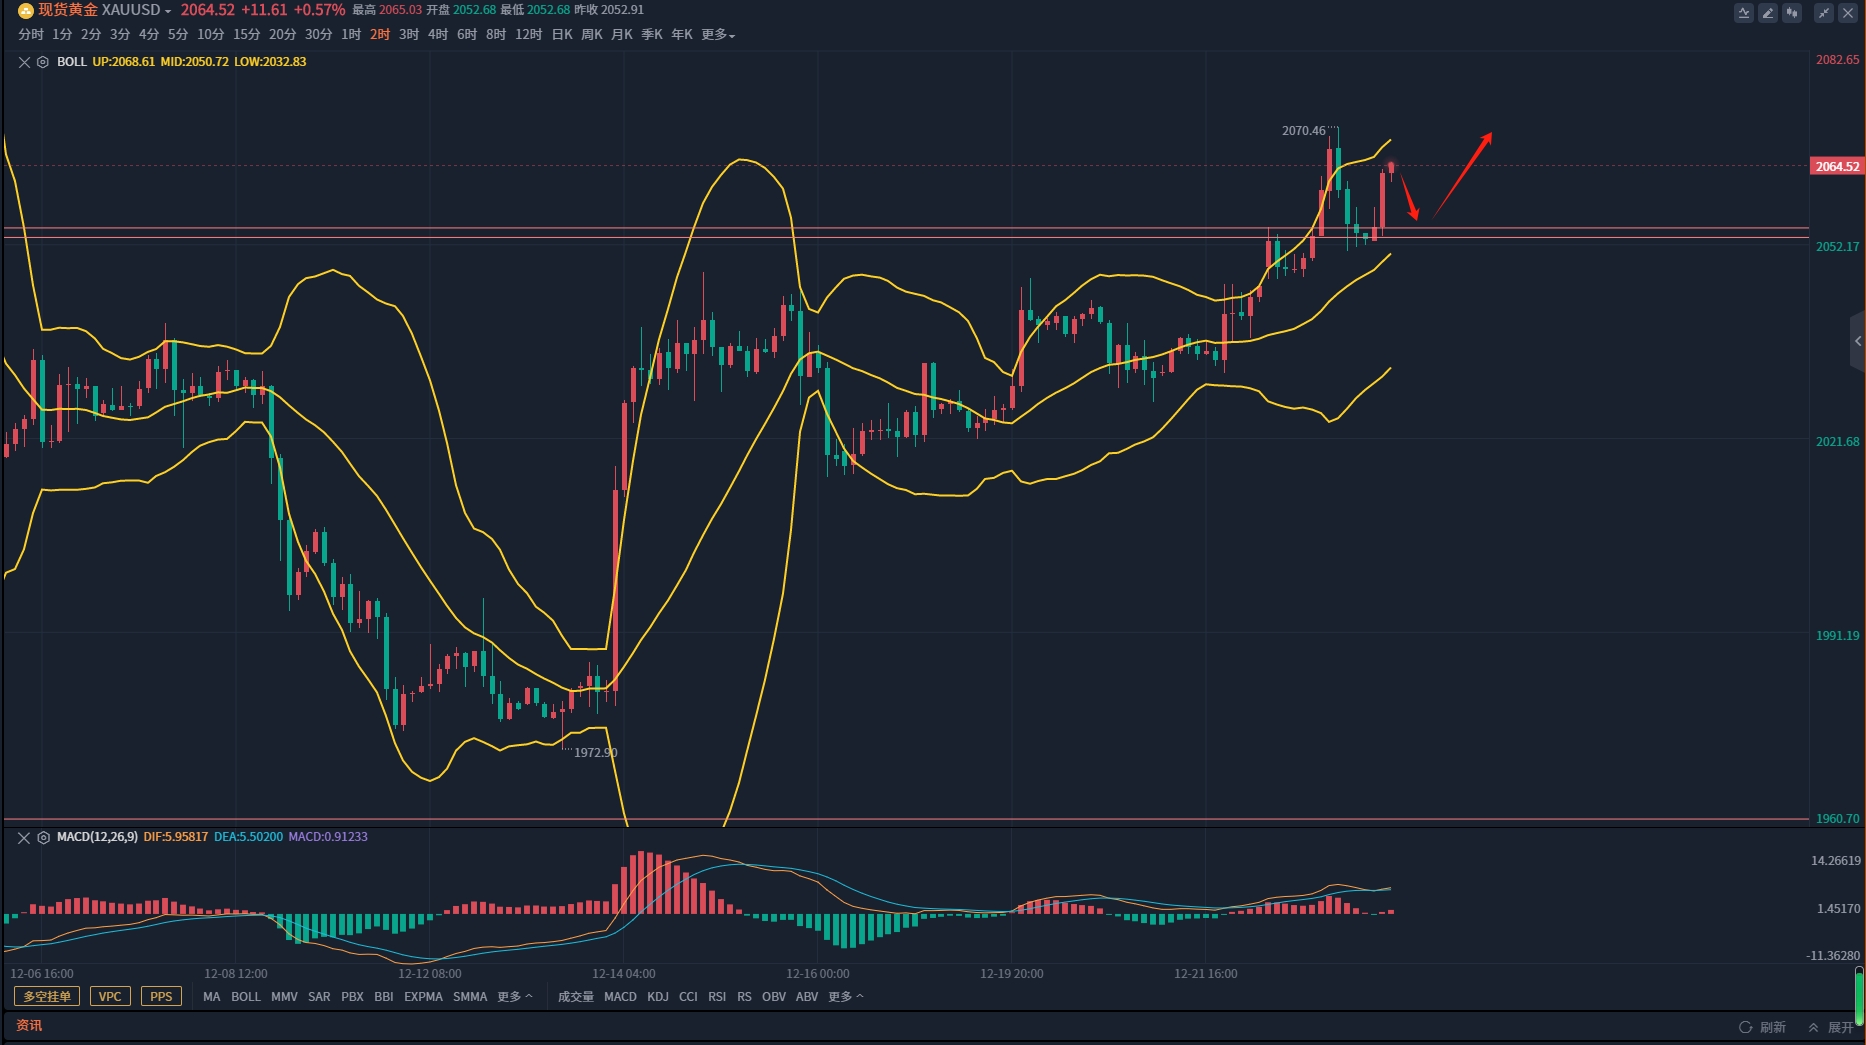Close the MACD indicator with its X
1866x1045 pixels.
point(24,837)
